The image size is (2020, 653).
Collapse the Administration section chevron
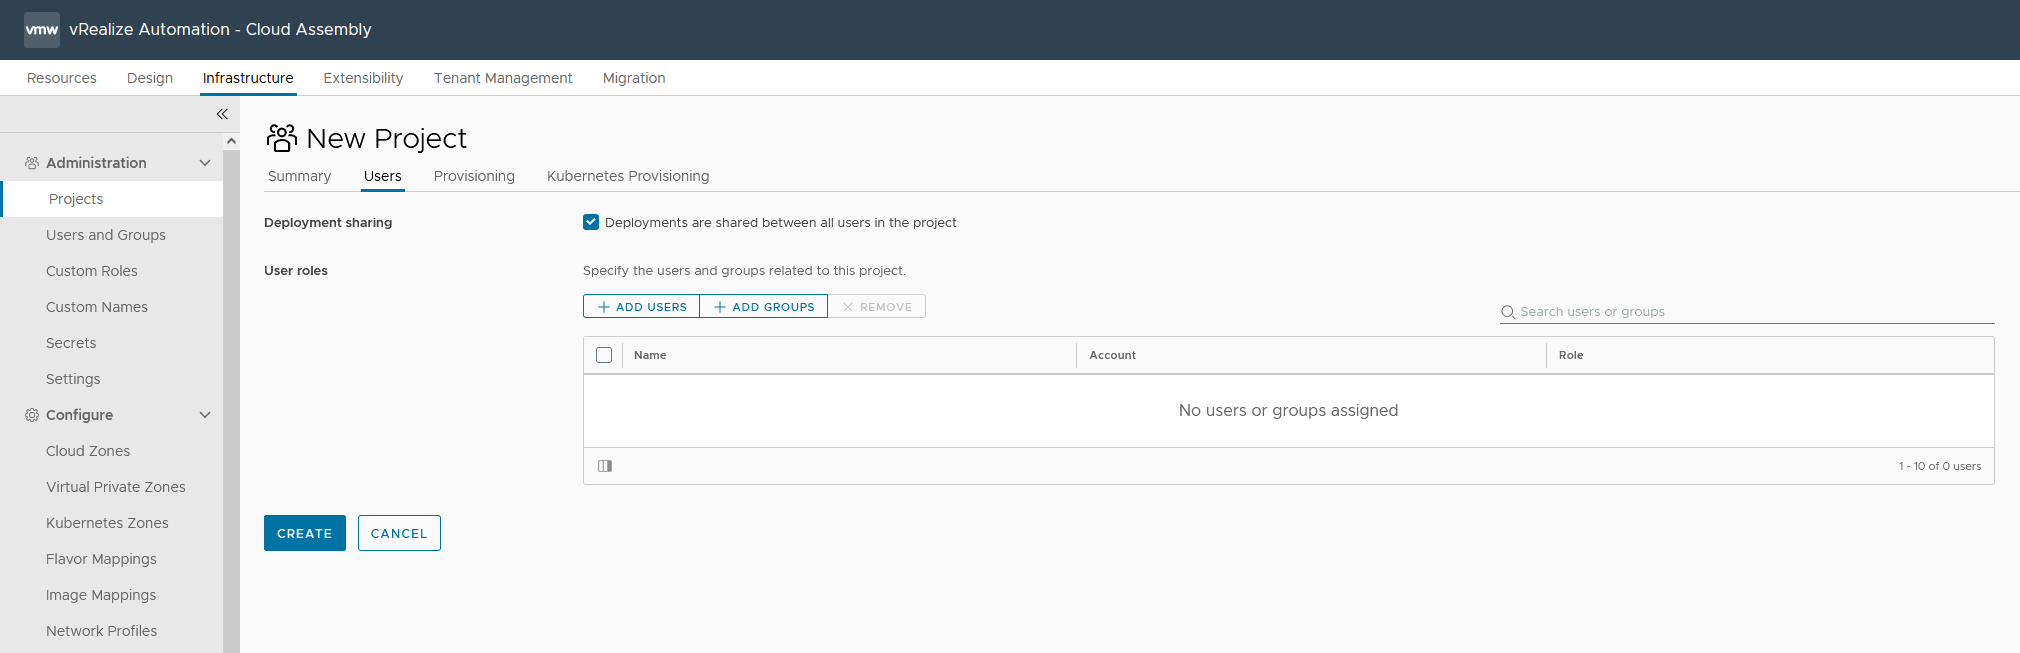[205, 163]
